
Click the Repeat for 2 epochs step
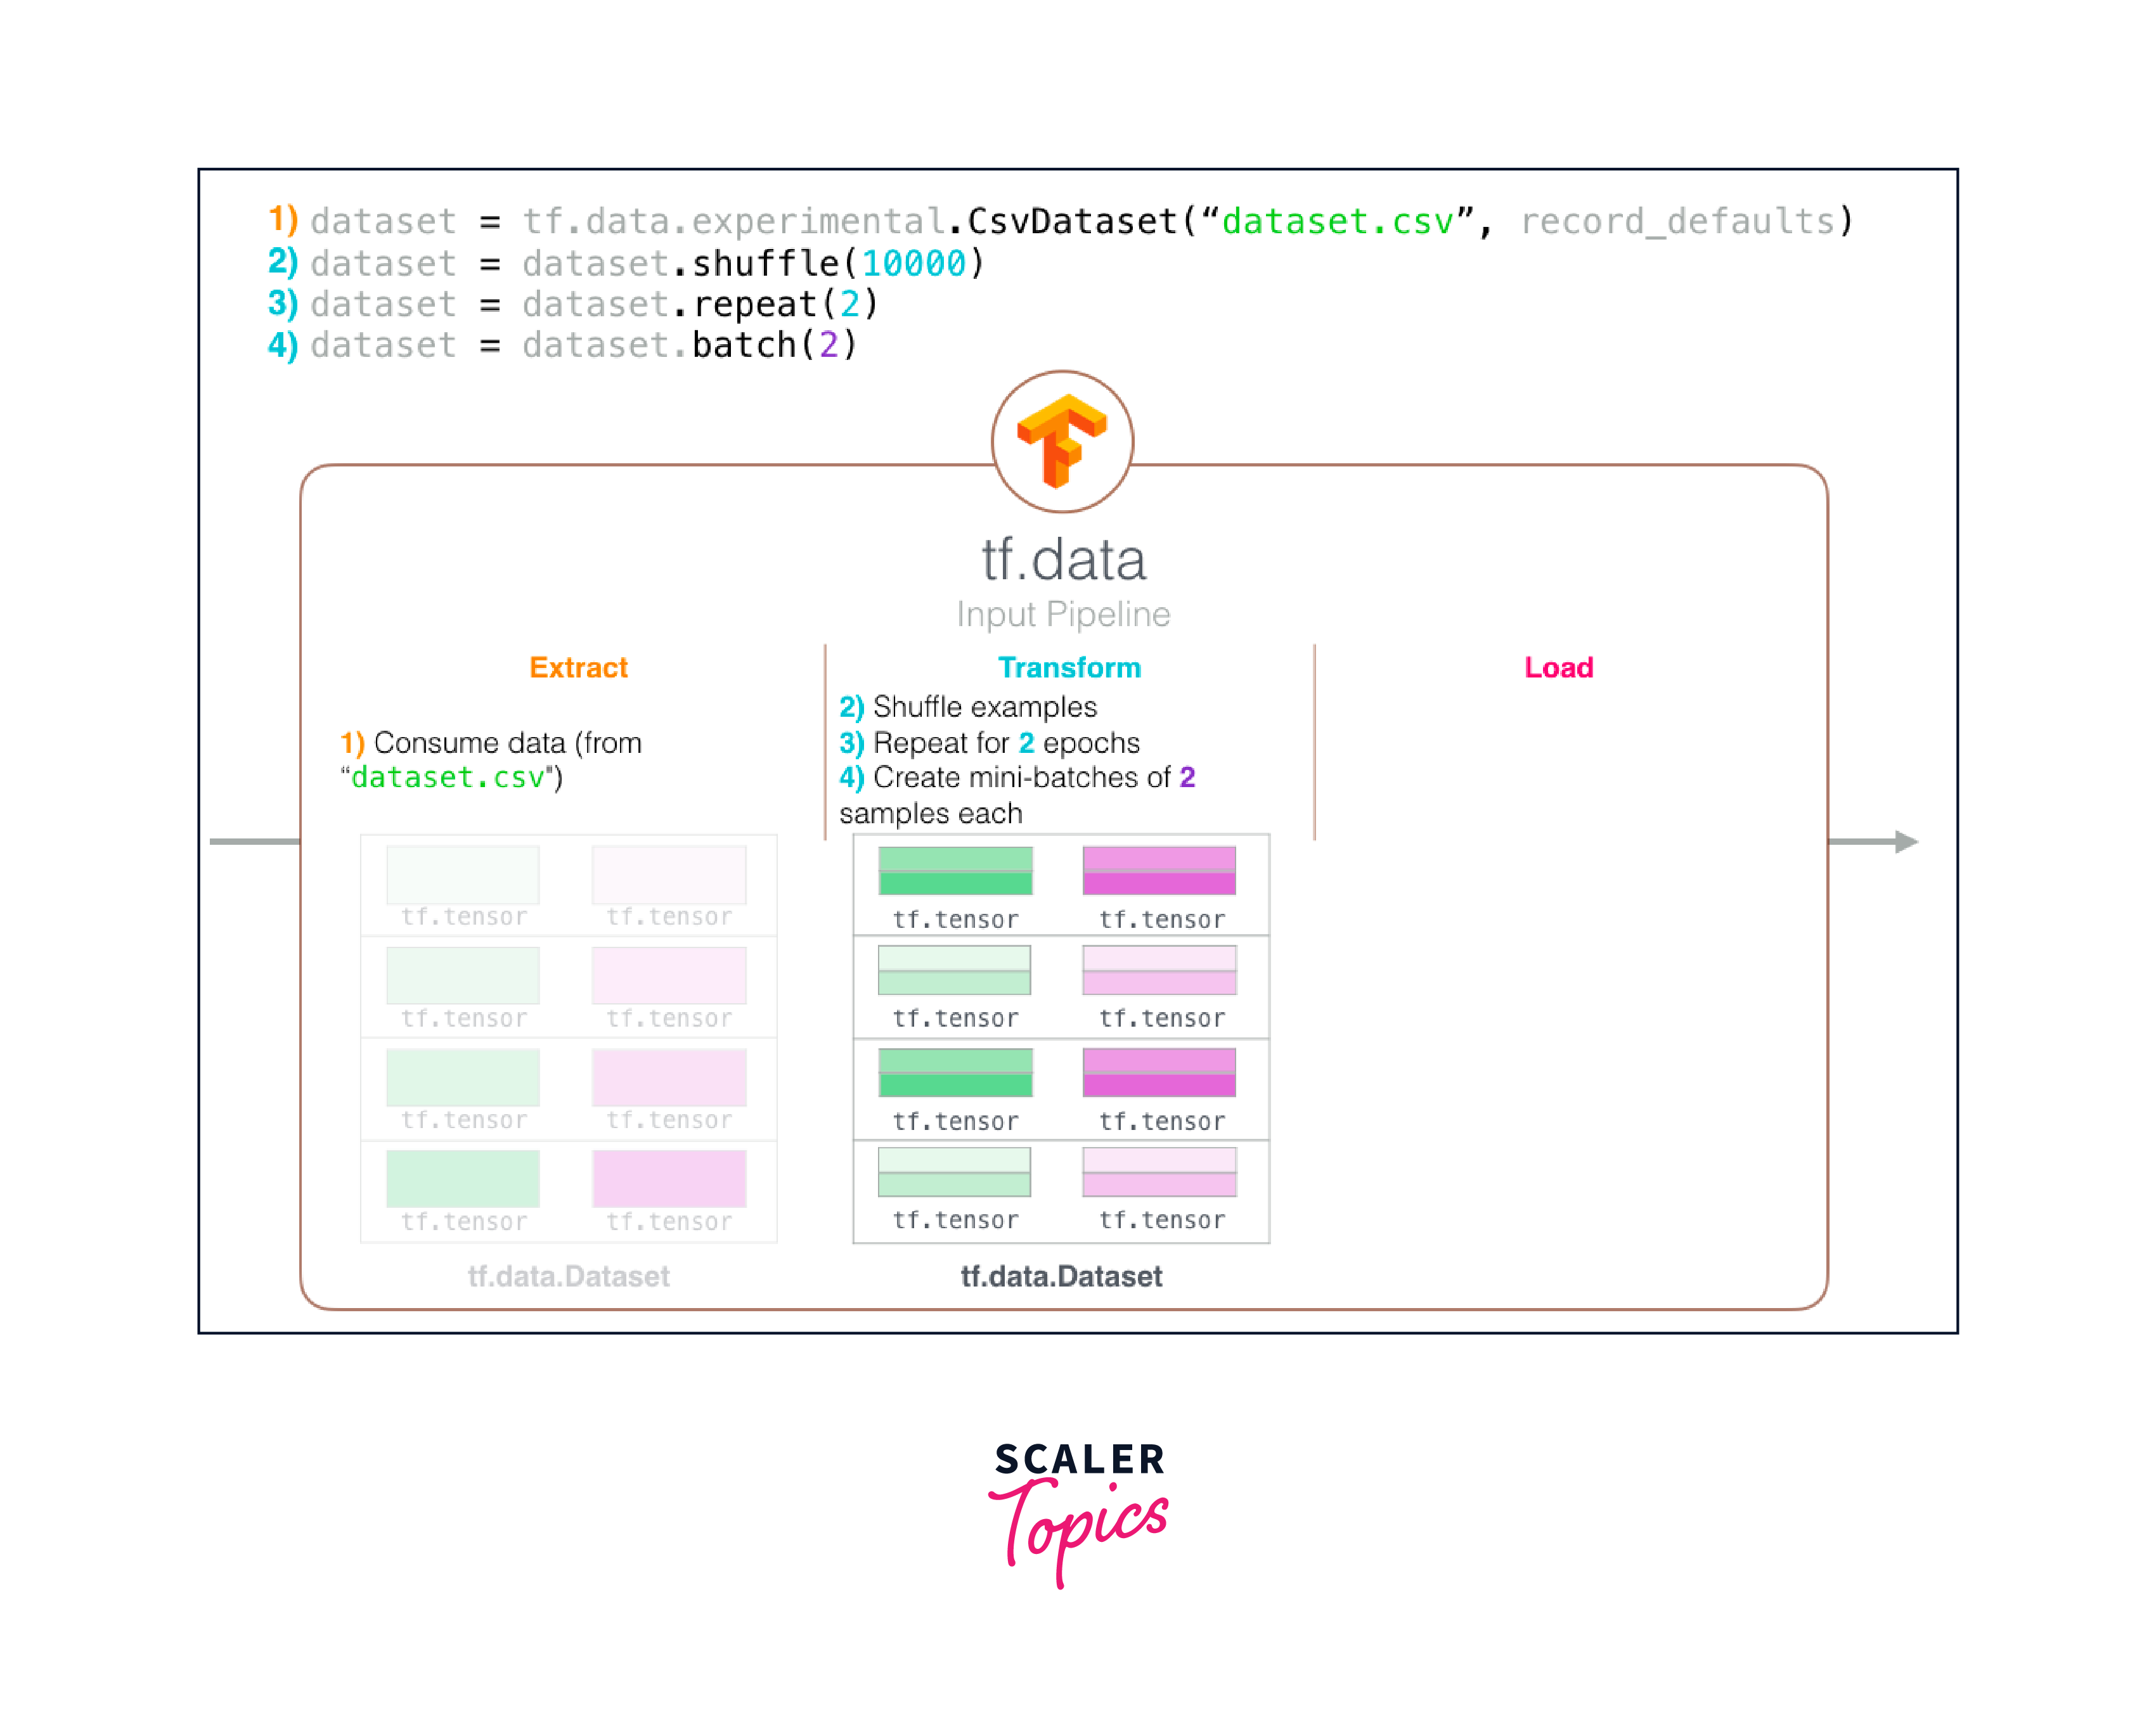tap(989, 743)
